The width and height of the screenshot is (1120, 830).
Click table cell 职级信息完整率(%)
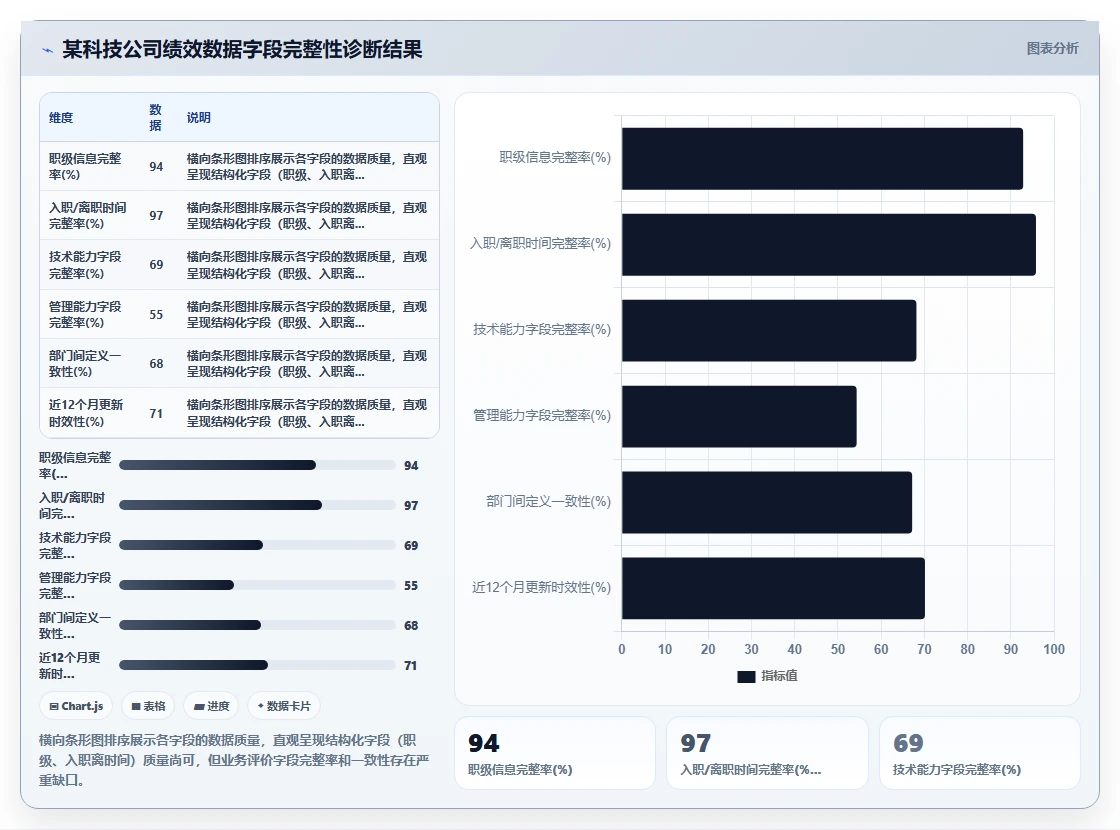[85, 166]
